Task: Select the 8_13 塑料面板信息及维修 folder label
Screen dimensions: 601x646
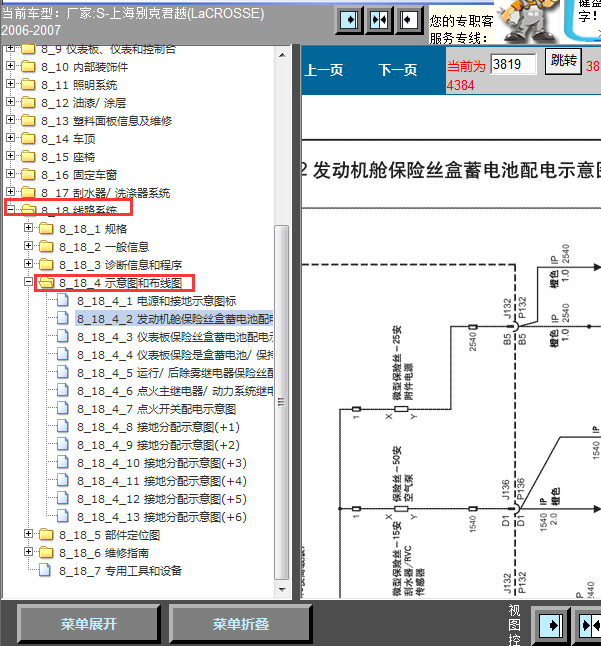Action: (x=106, y=121)
